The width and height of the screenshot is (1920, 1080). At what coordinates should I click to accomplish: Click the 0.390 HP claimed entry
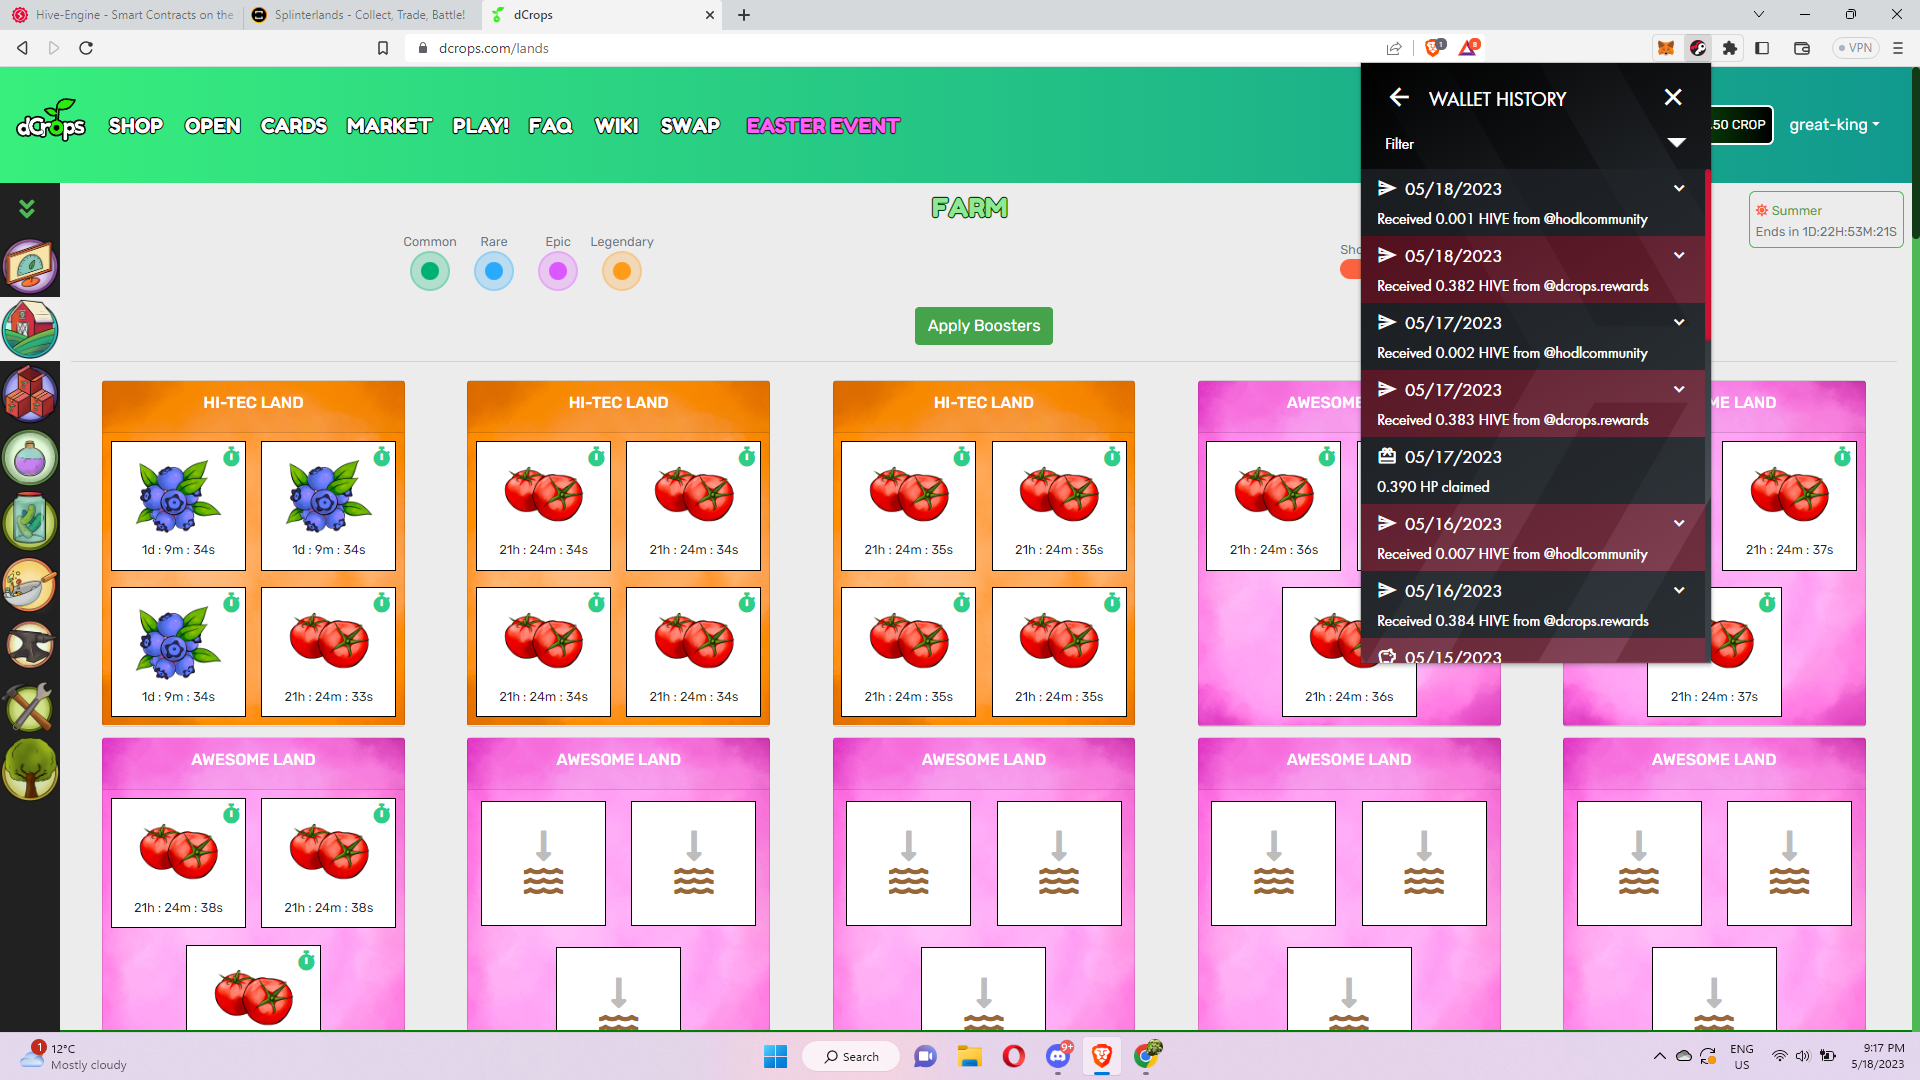[x=1535, y=471]
